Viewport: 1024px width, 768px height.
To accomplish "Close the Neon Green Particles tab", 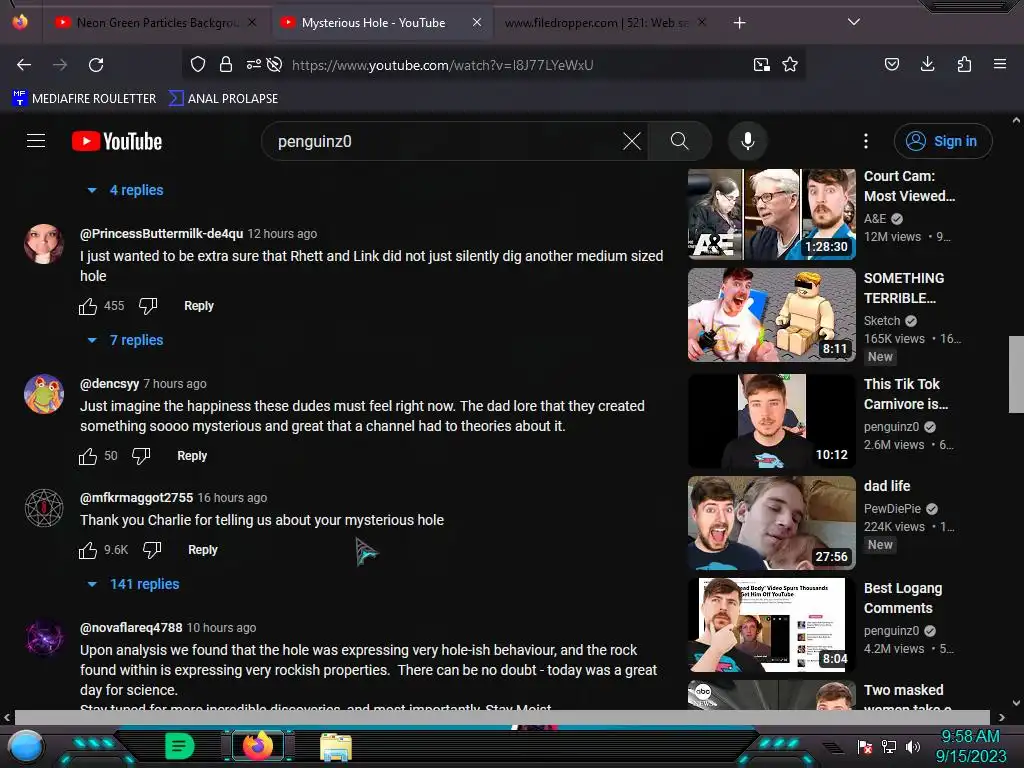I will (252, 22).
